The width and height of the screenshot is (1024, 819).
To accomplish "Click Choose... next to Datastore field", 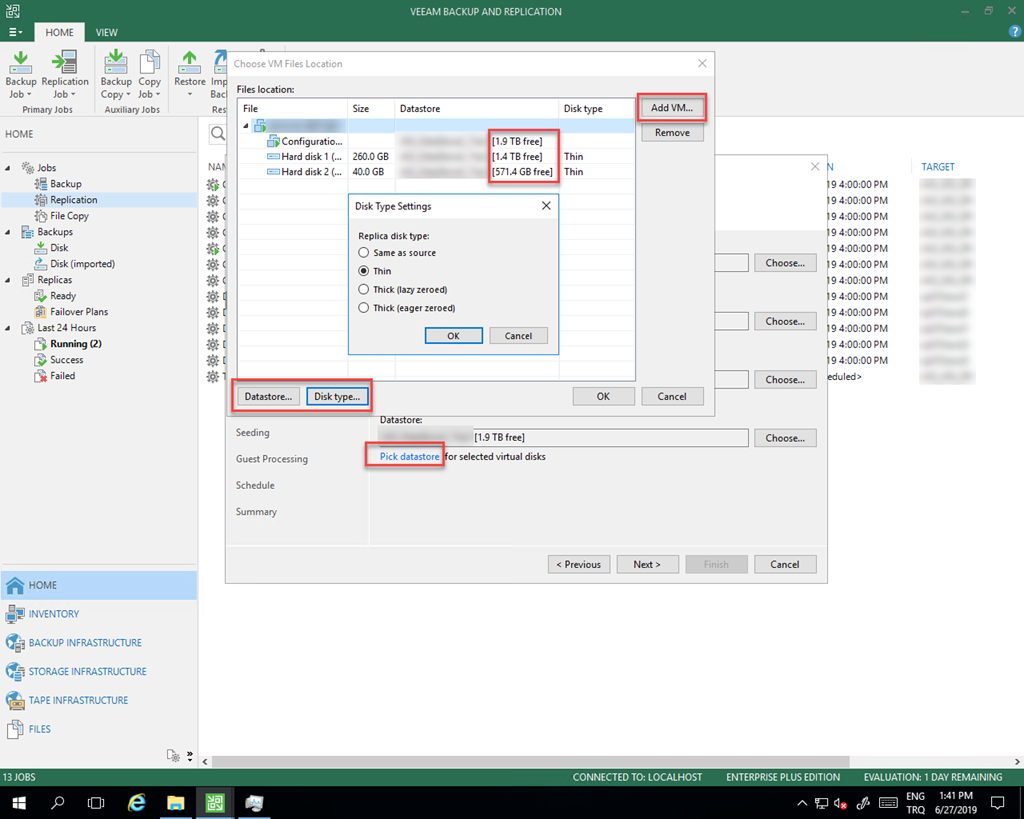I will point(785,438).
